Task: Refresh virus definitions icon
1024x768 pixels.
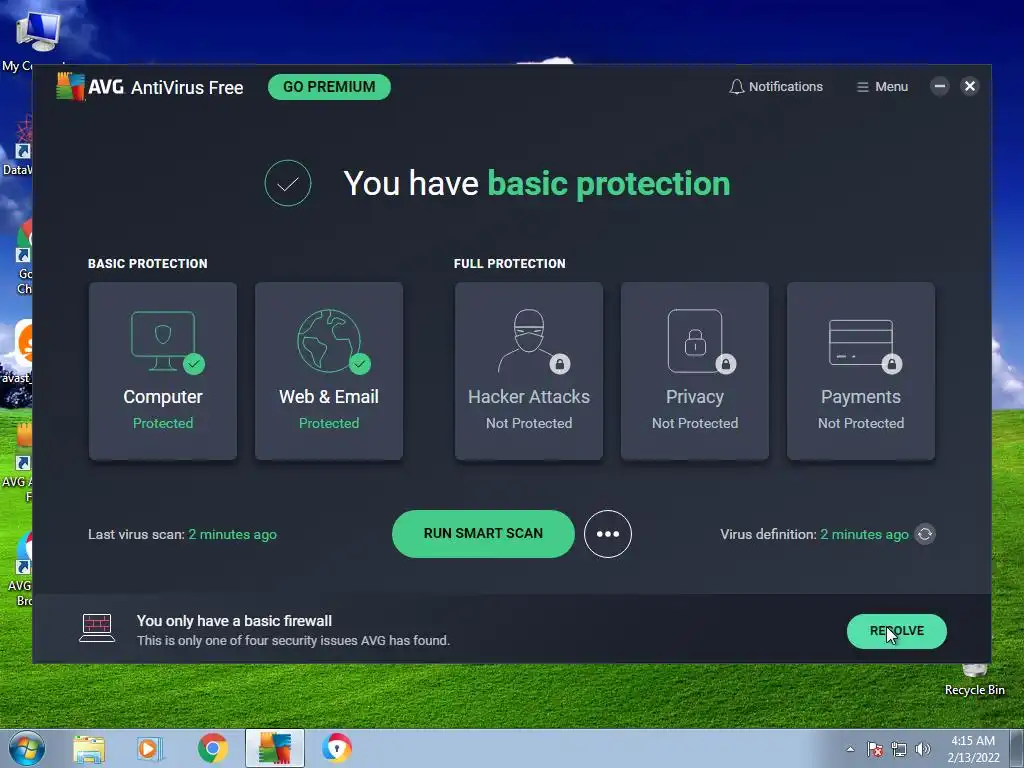Action: coord(925,534)
